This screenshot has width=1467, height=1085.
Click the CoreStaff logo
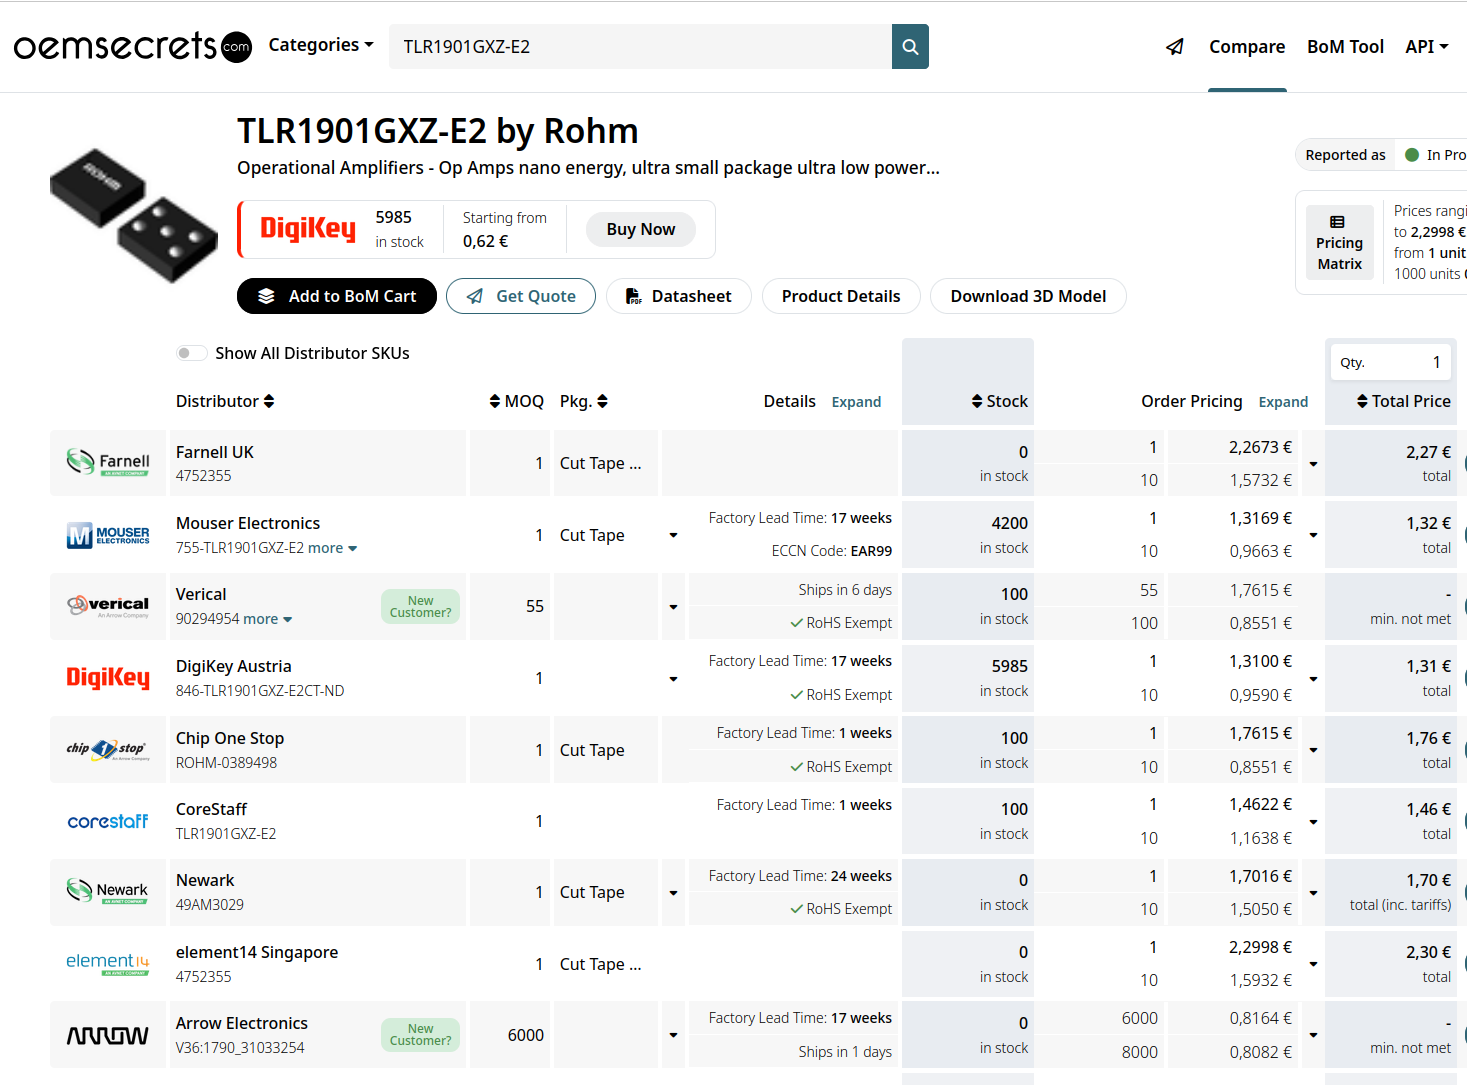(108, 821)
